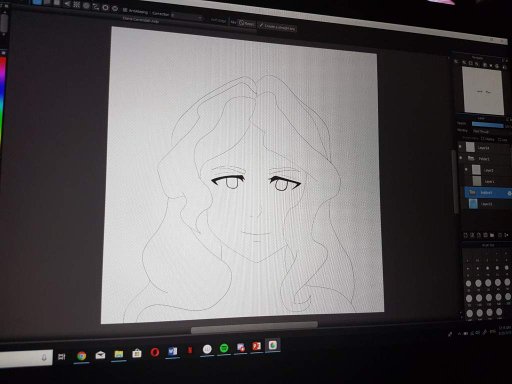Viewport: 512px width, 384px height.
Task: Adjust the layer Opacity slider
Action: pos(487,125)
